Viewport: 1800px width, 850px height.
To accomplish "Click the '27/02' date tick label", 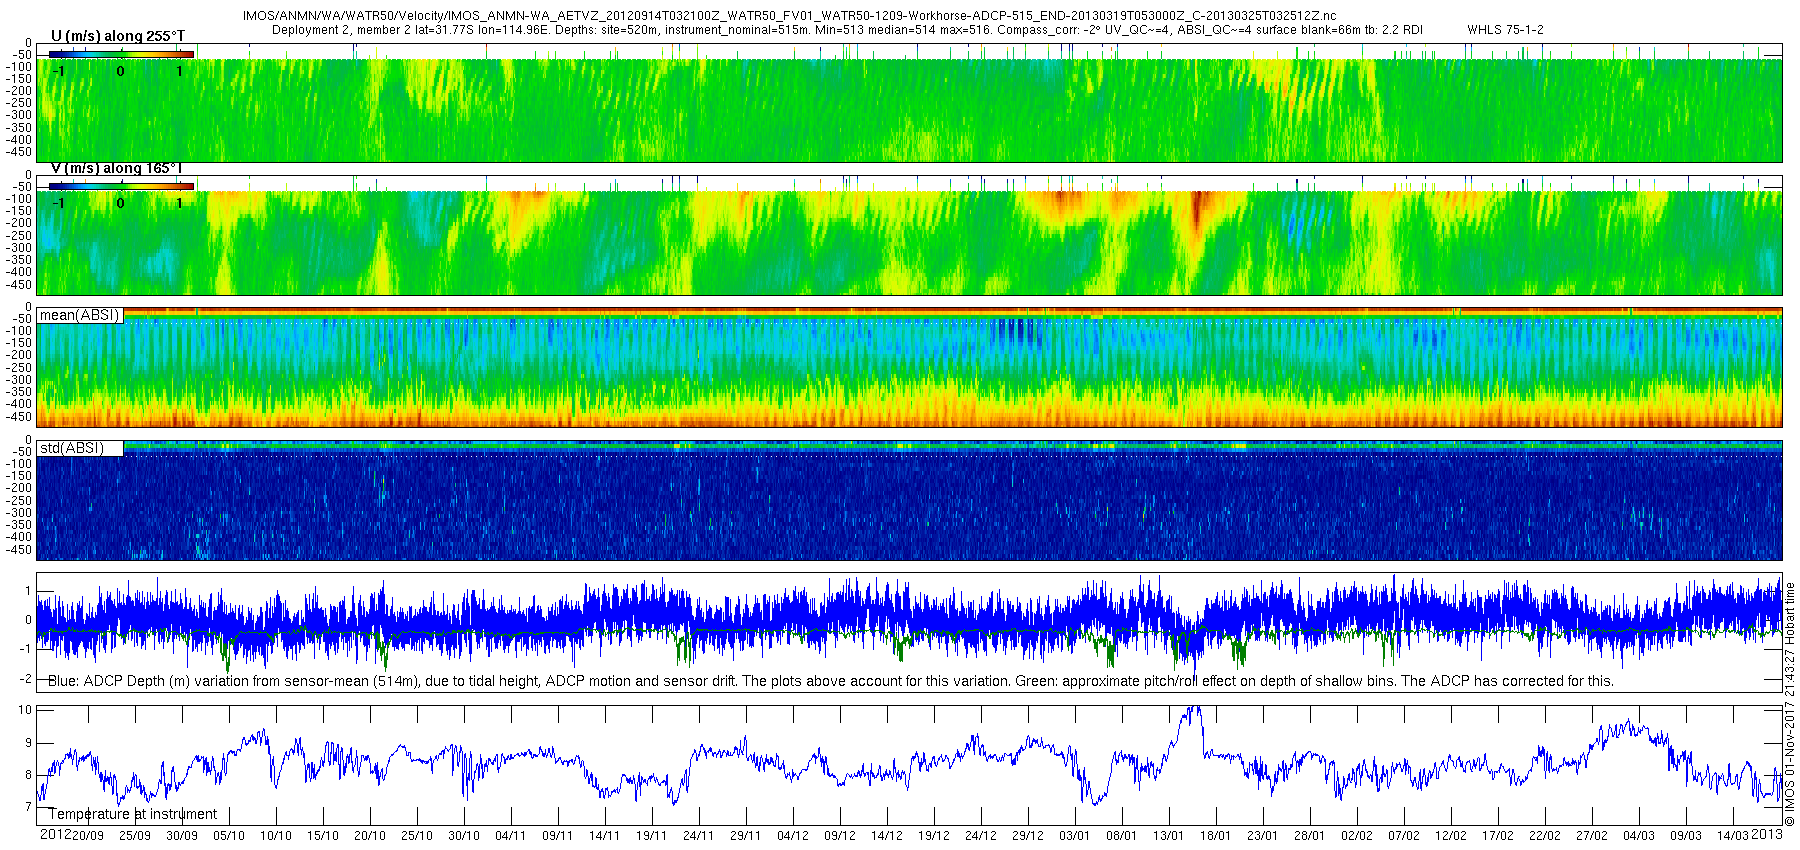I will (x=1592, y=836).
